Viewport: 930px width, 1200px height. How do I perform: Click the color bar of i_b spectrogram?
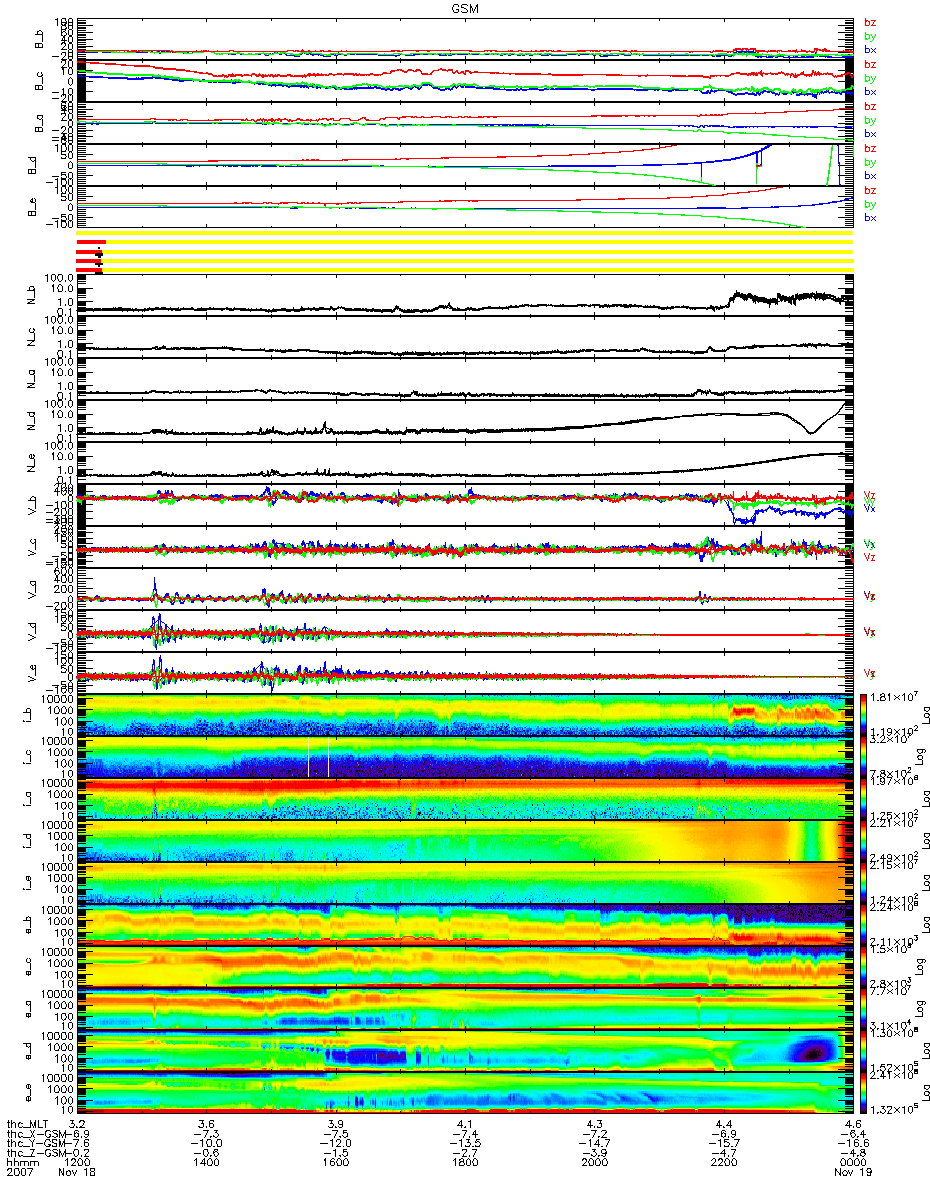(x=865, y=714)
